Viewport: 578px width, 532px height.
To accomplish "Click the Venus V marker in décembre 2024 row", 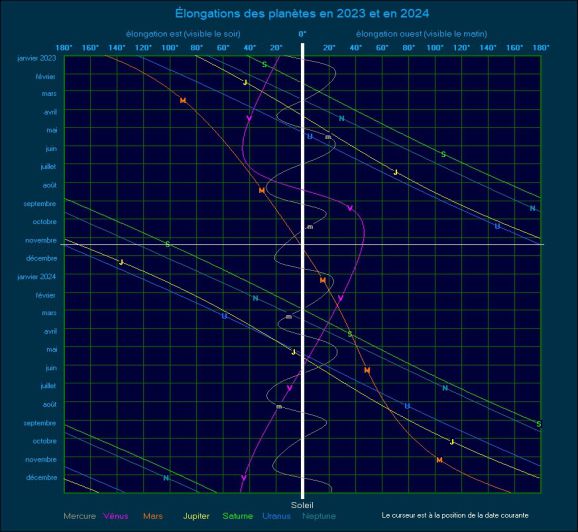I will pyautogui.click(x=243, y=477).
